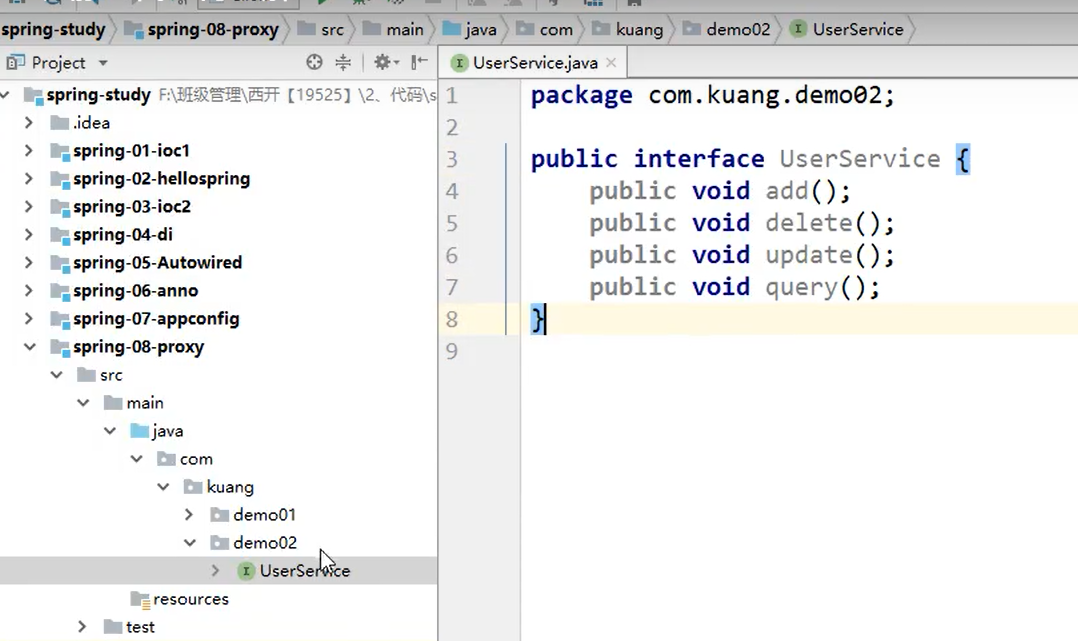Viewport: 1078px width, 641px height.
Task: Collapse the demo02 package arrow
Action: (x=190, y=543)
